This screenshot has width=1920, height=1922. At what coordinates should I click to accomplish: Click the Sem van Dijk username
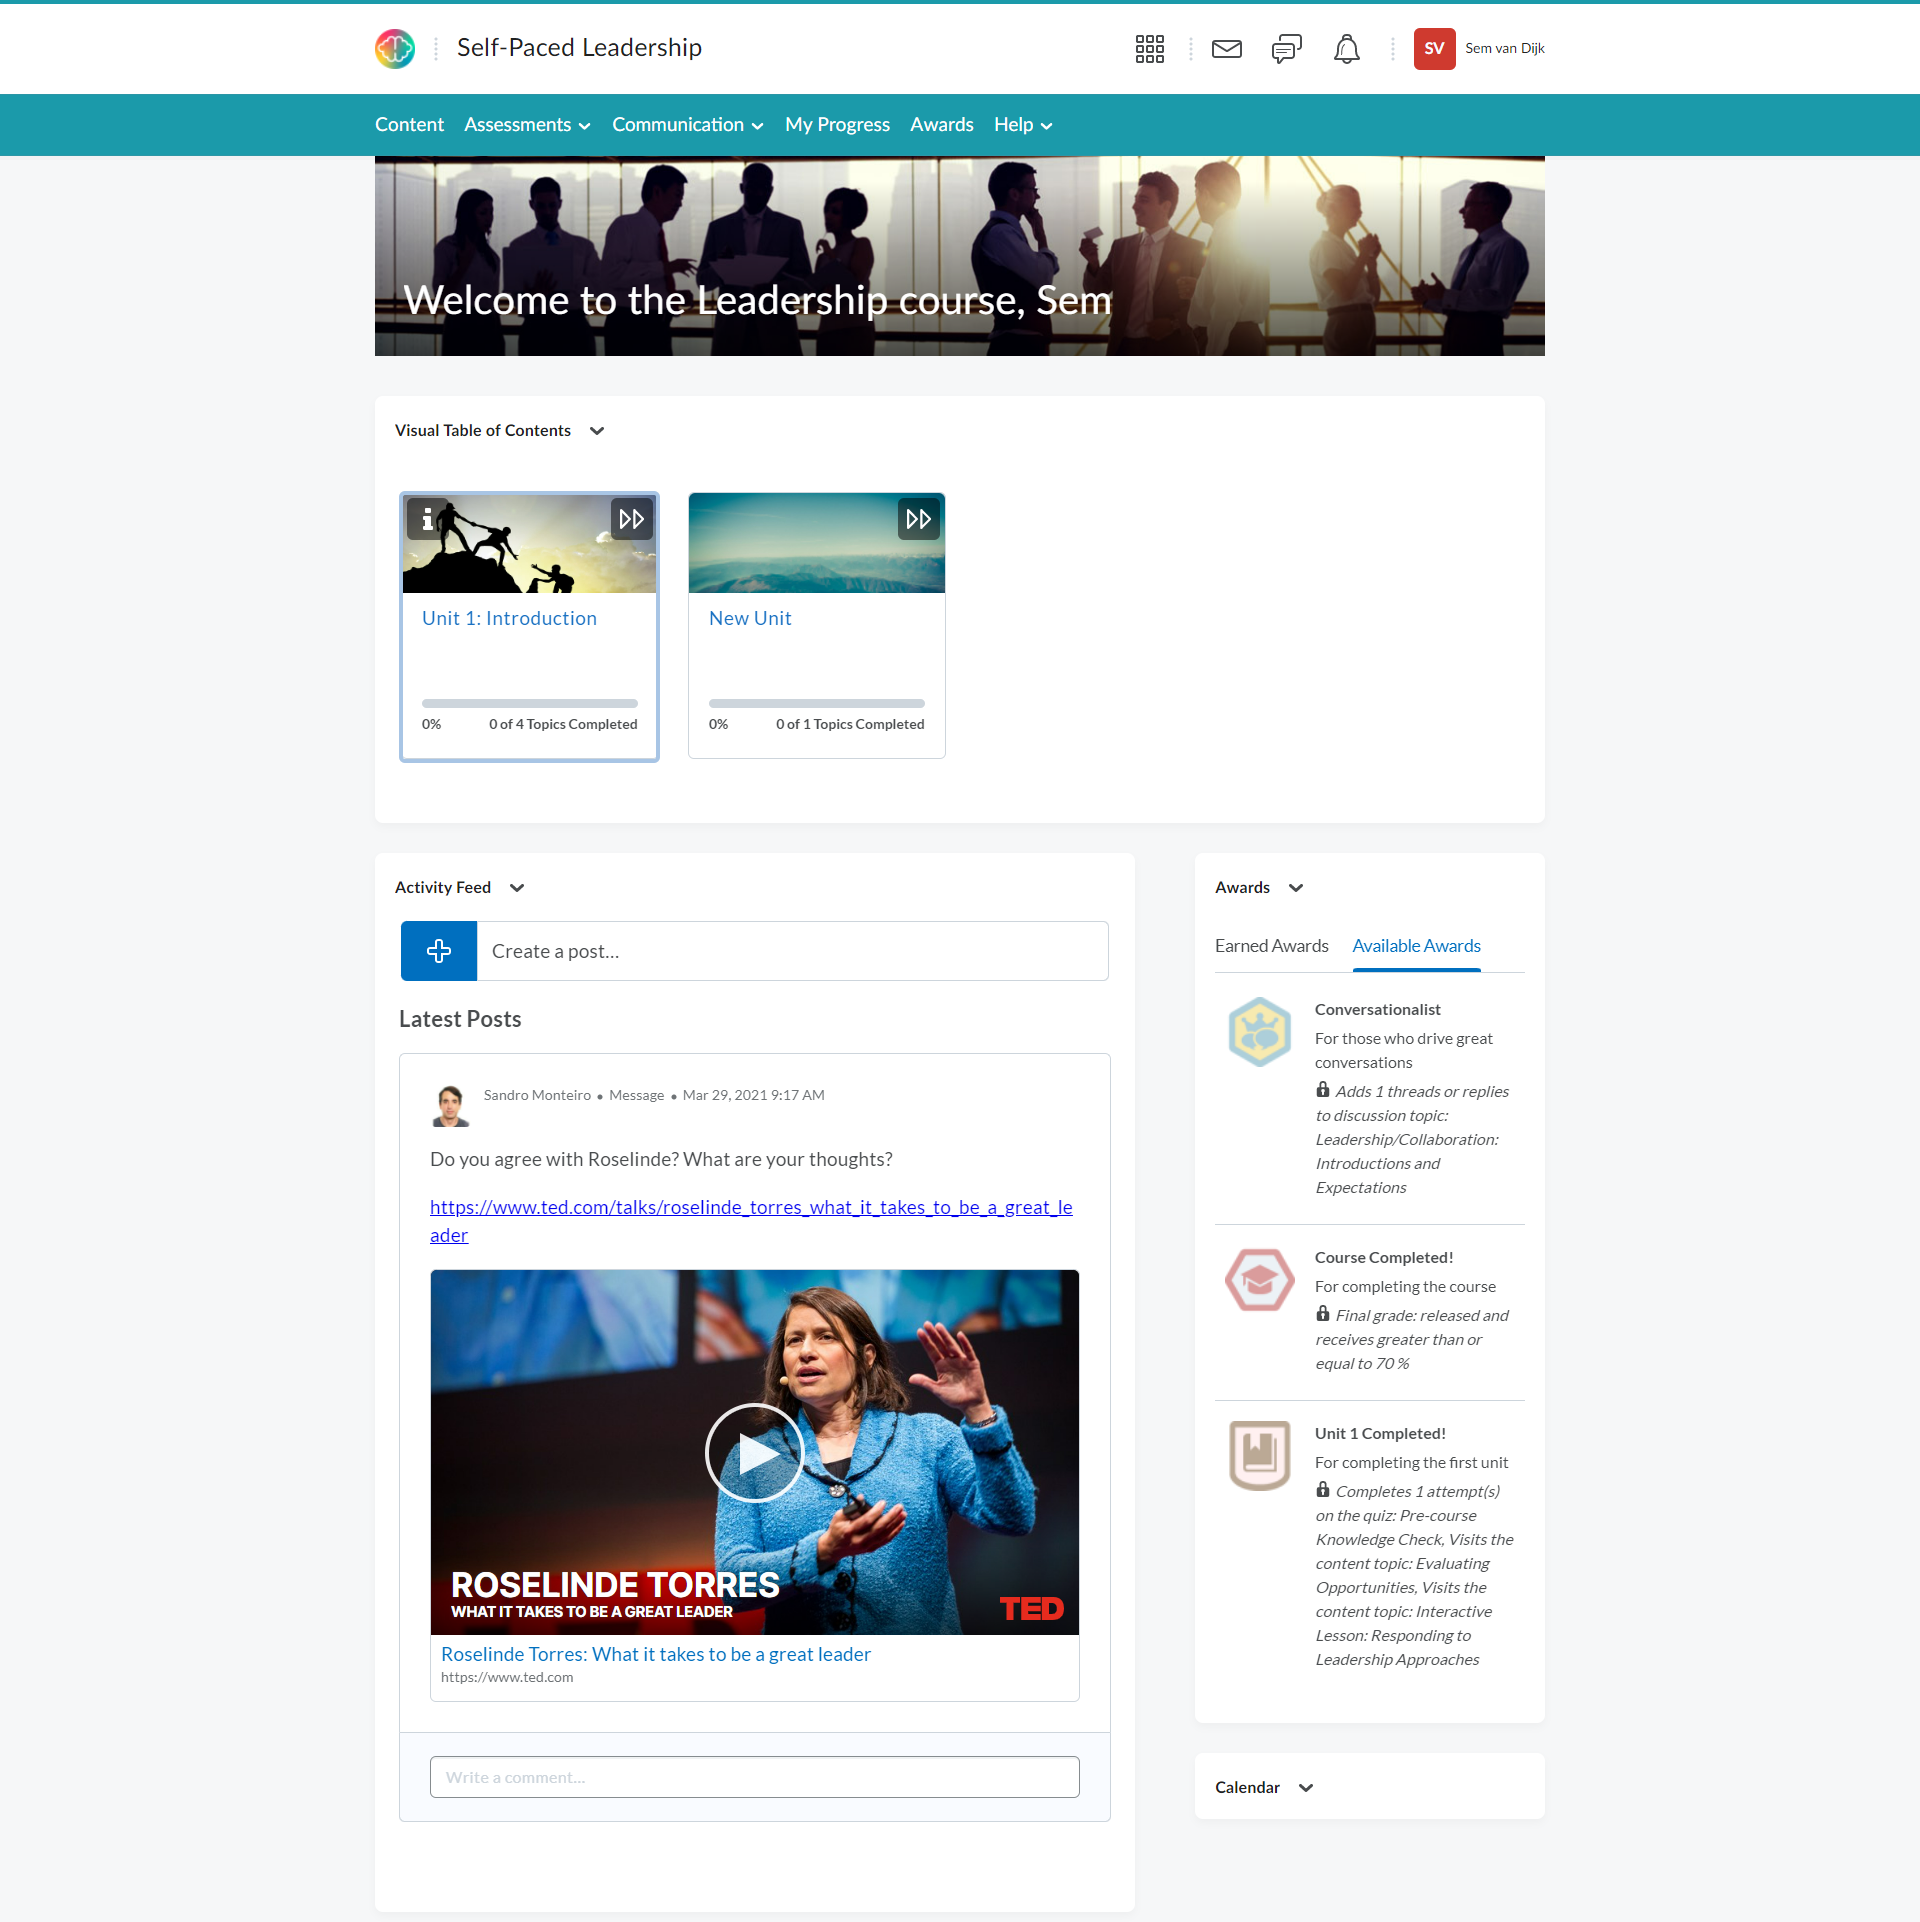pos(1504,48)
